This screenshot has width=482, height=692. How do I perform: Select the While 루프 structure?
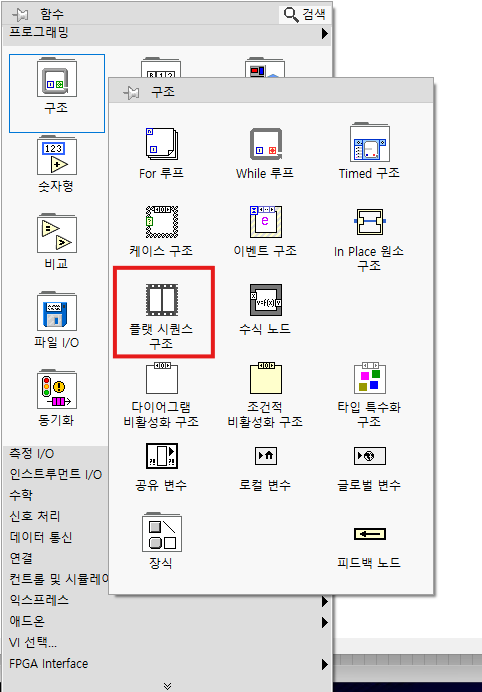tap(266, 144)
